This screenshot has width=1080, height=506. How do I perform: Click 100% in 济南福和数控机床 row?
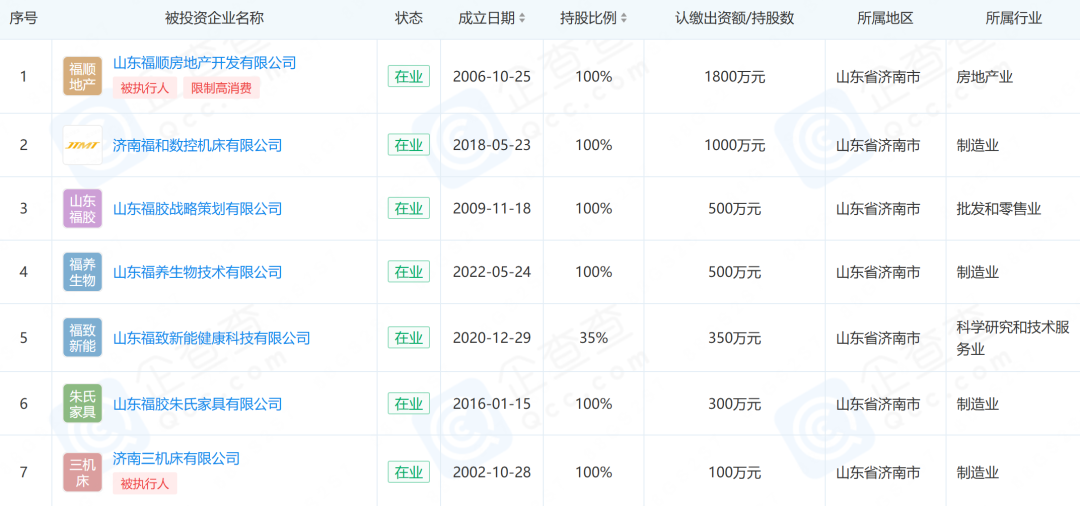point(593,145)
